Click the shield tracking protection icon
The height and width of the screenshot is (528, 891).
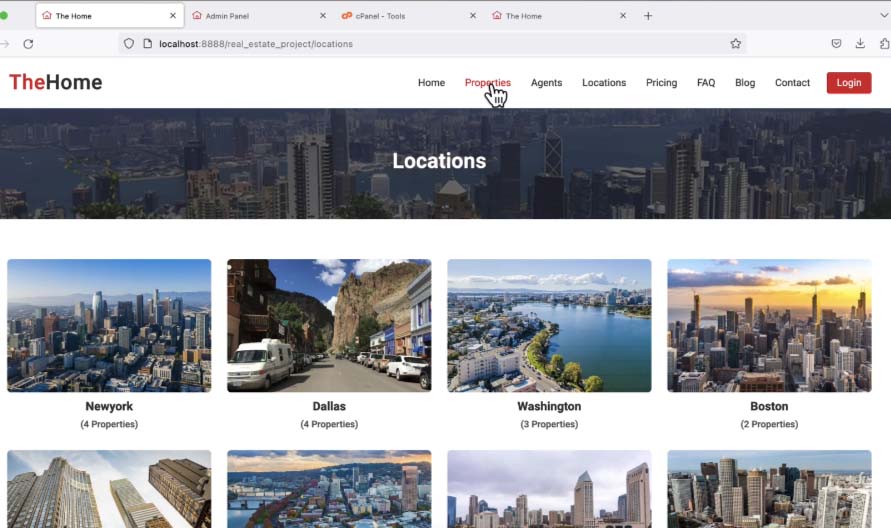click(129, 44)
